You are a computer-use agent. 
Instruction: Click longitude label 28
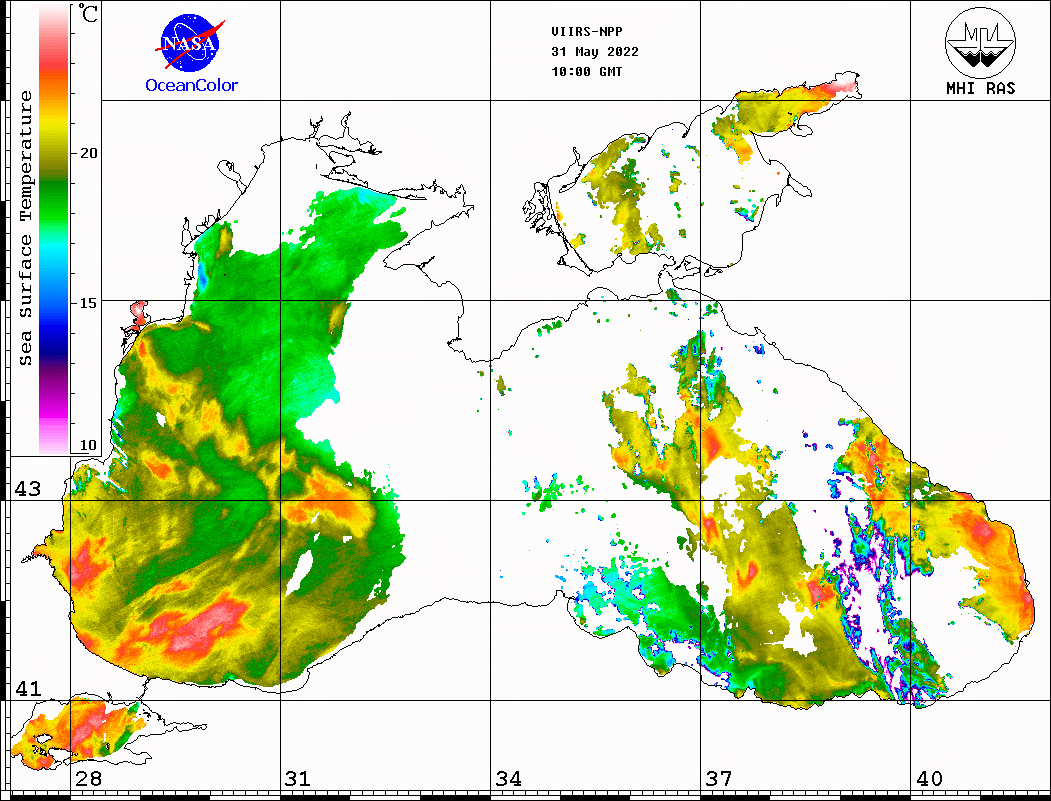pos(88,779)
